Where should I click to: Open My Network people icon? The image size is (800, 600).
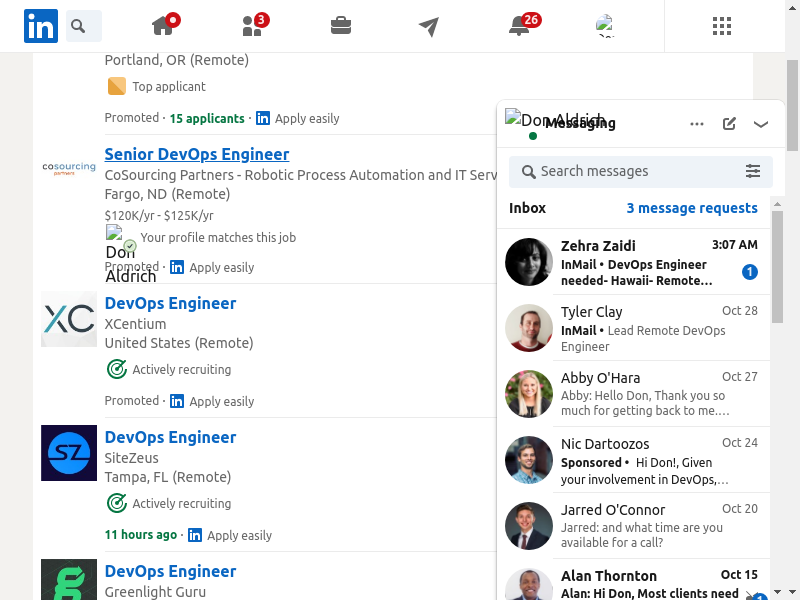[x=253, y=26]
